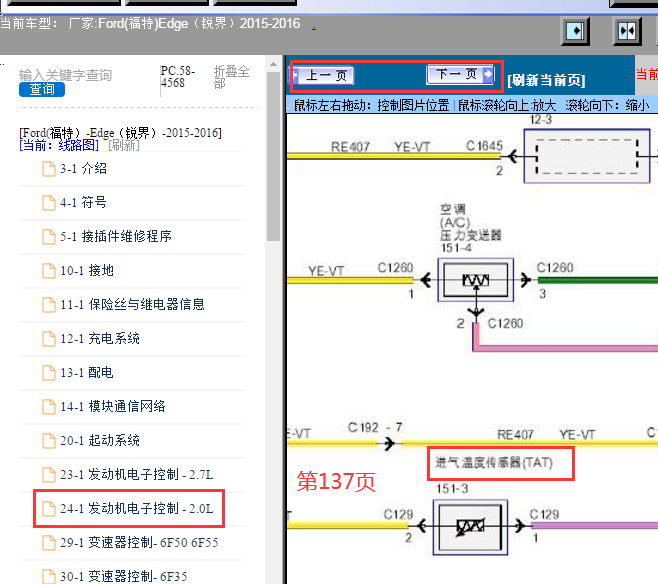The image size is (658, 584).
Task: Collapse all with 折叠全部
Action: 231,77
